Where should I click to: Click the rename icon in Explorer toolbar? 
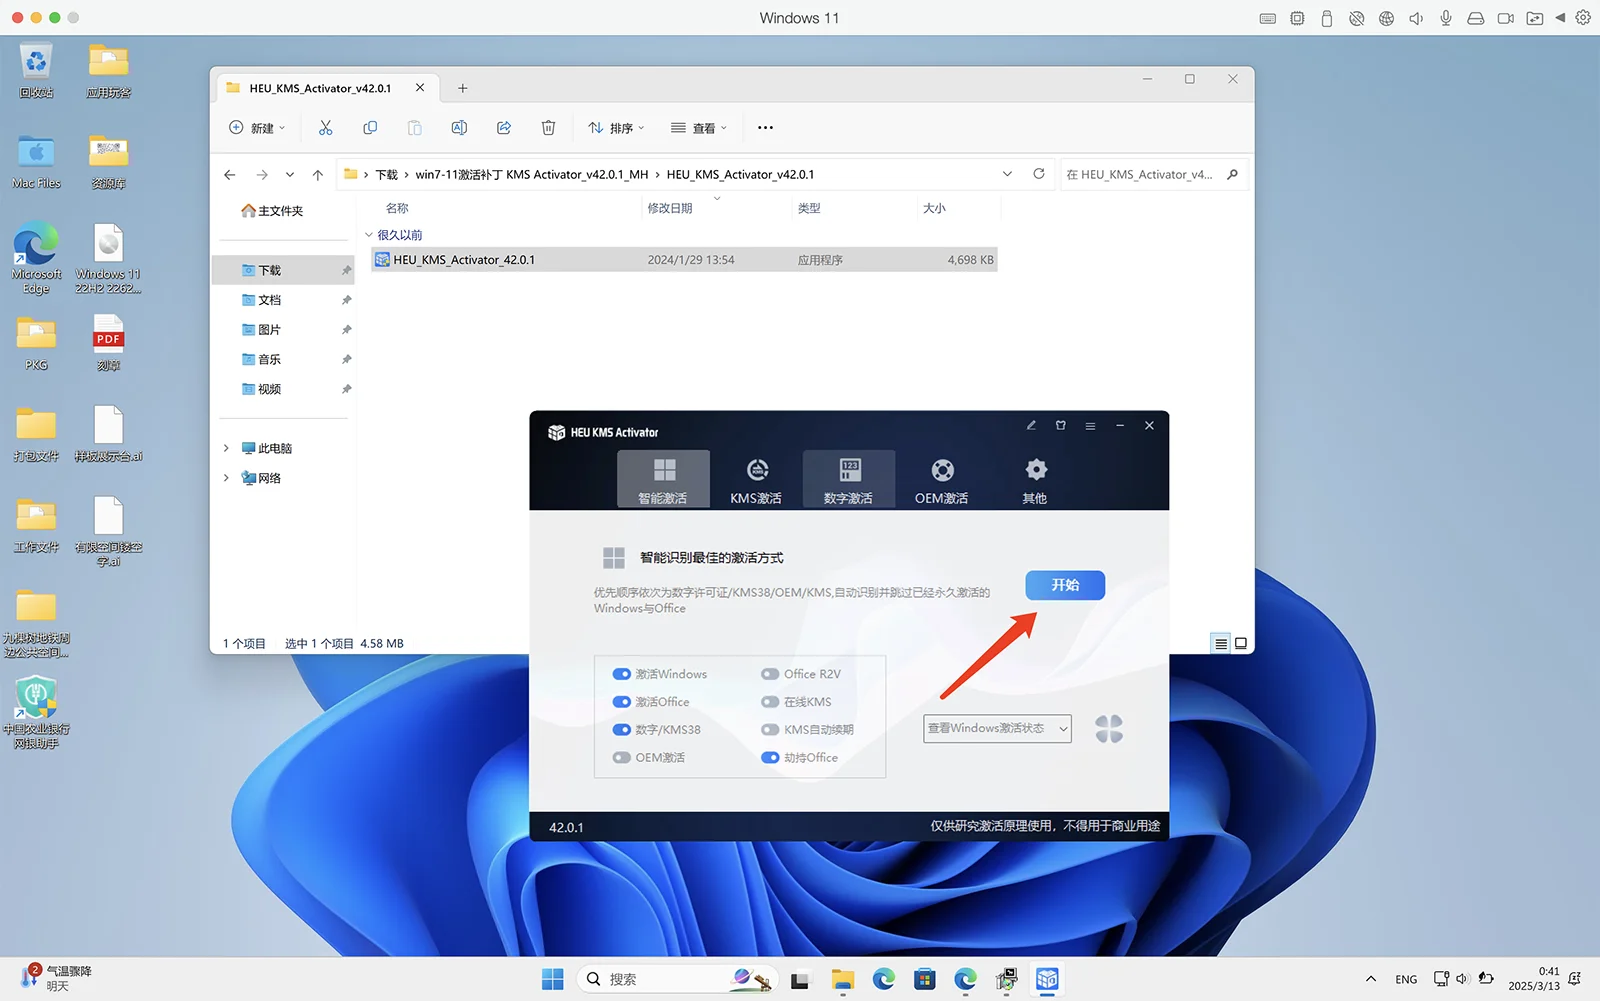coord(459,128)
